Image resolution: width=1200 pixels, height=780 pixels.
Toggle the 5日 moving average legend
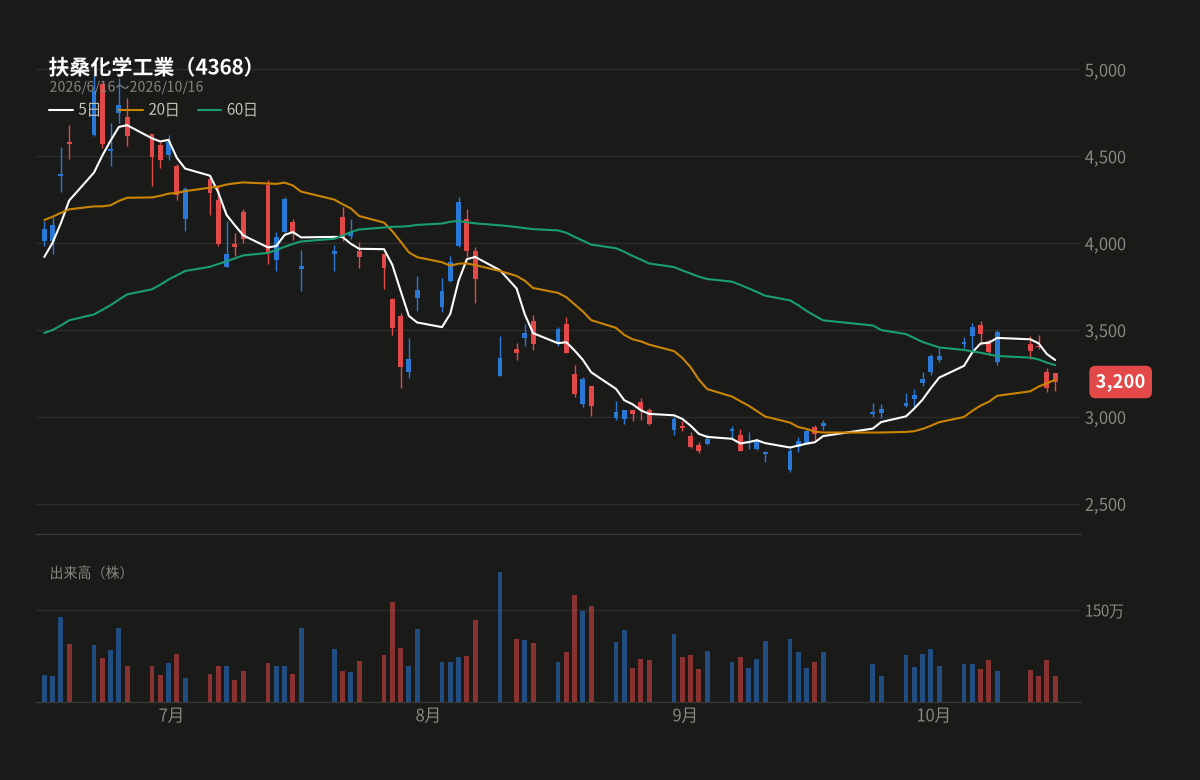tap(74, 110)
